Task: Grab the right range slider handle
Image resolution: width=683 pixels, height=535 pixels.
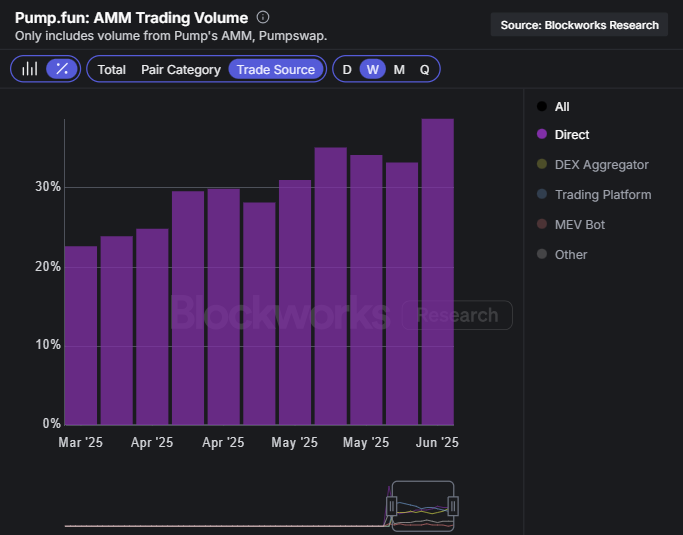Action: point(453,506)
